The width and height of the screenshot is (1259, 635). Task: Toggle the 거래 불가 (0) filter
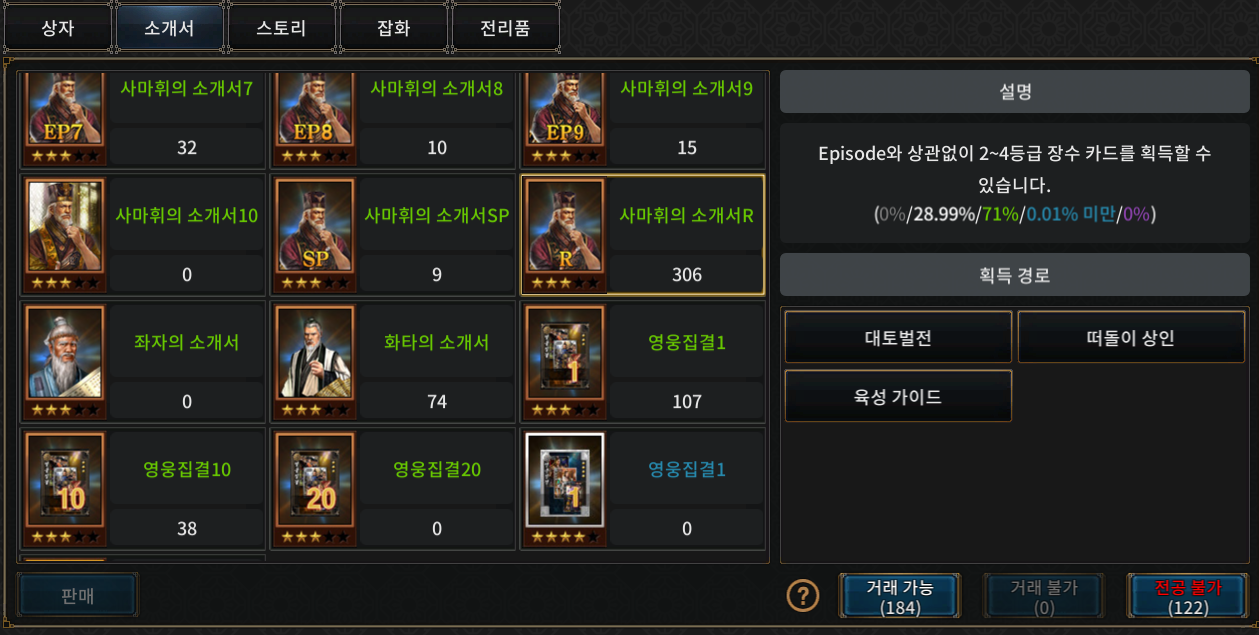point(1044,596)
